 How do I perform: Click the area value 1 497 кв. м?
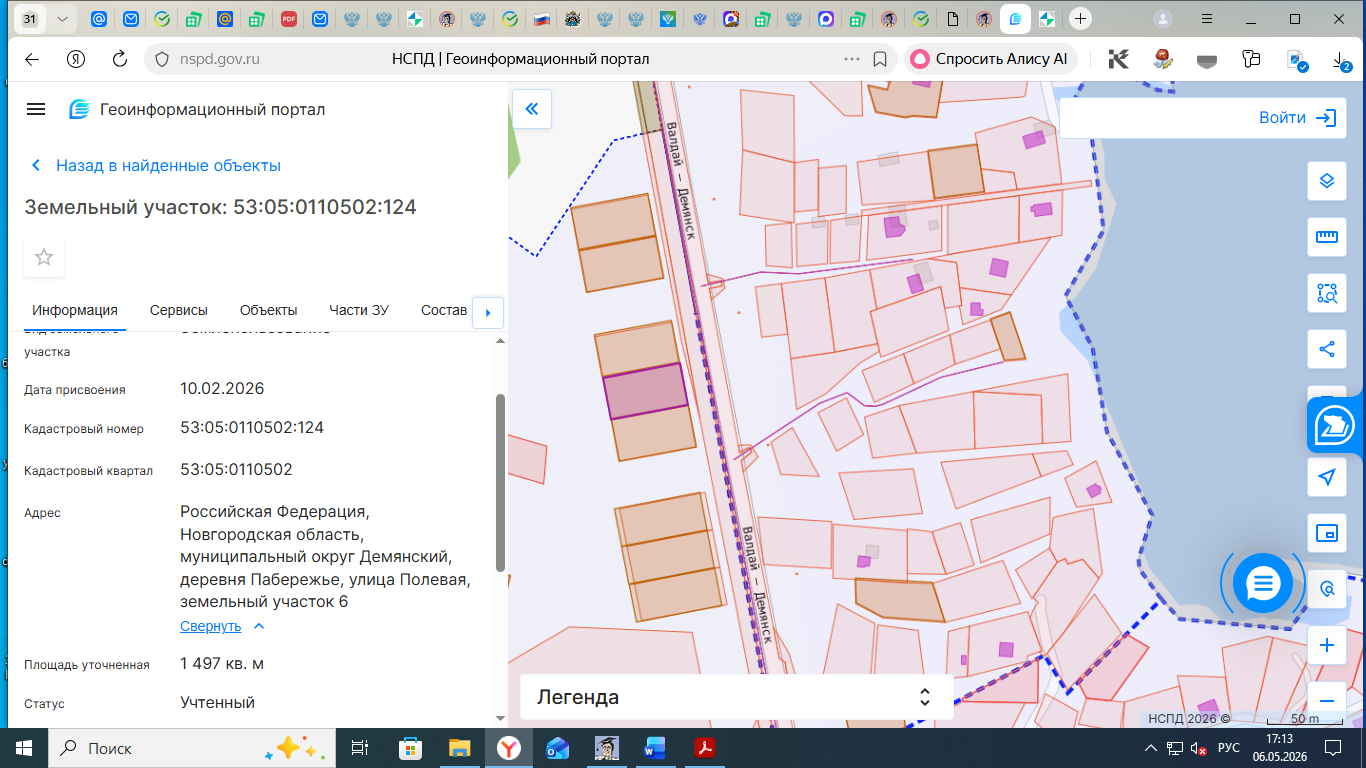(x=222, y=664)
